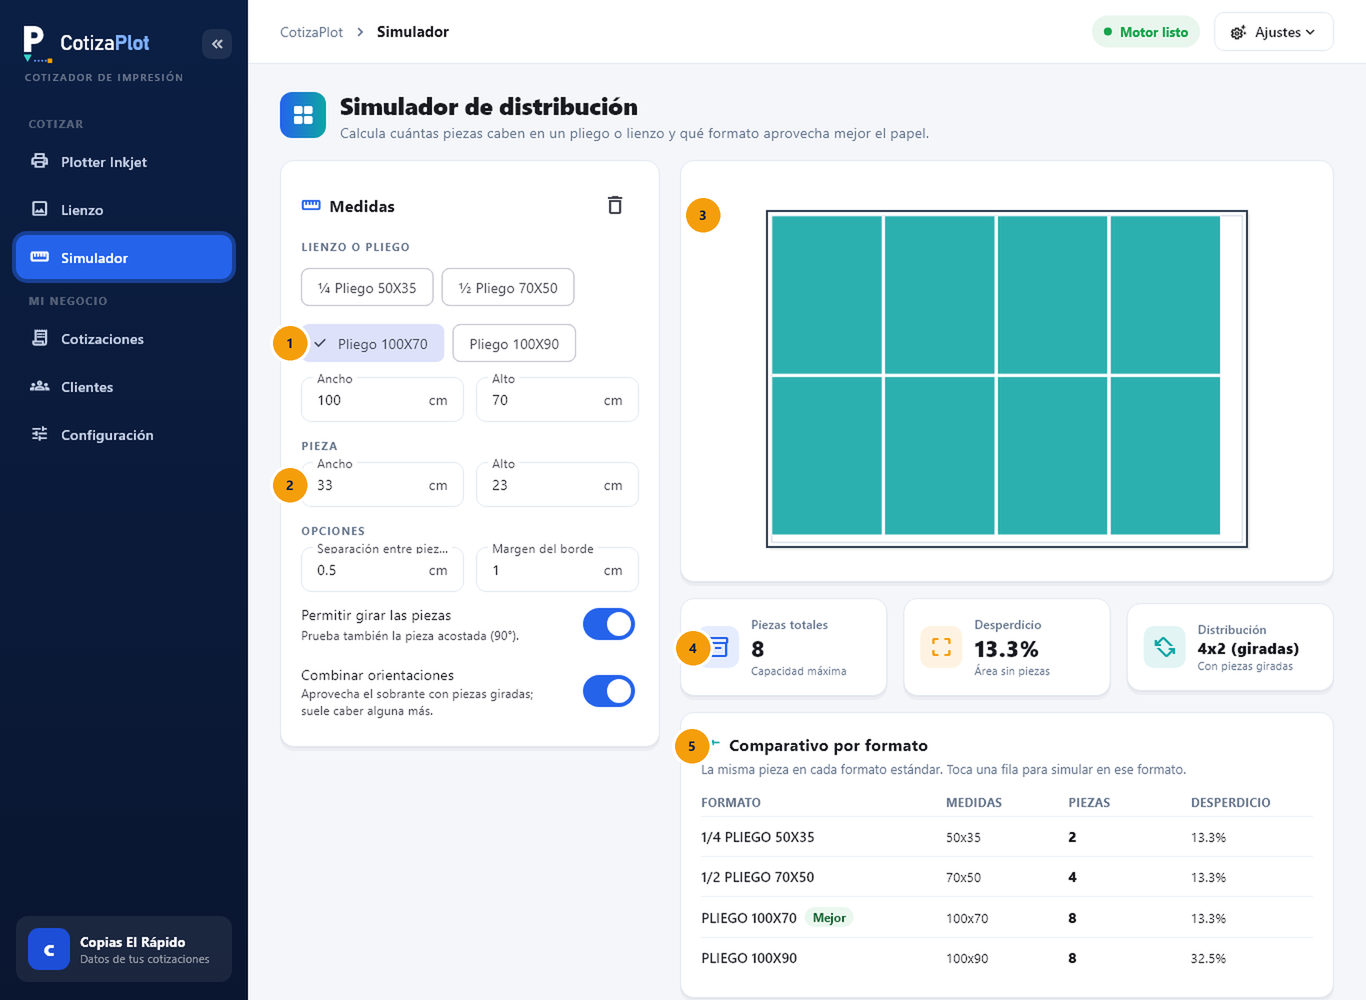Click the receipt icon beside Cotizaciones
The height and width of the screenshot is (1000, 1366).
[x=40, y=338]
